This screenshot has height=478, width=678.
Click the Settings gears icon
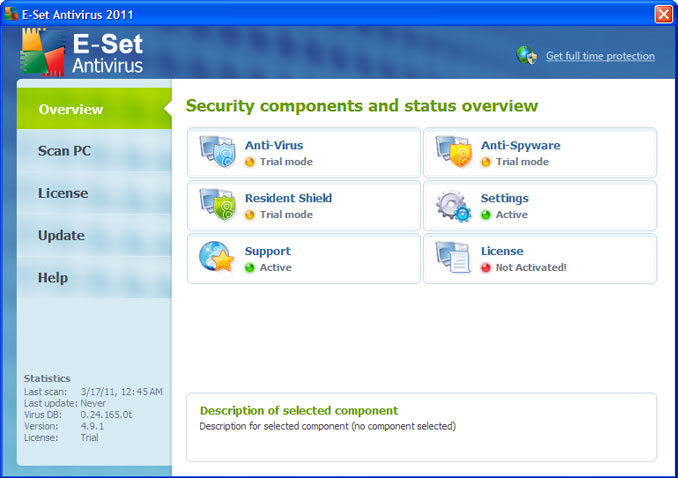pyautogui.click(x=454, y=206)
